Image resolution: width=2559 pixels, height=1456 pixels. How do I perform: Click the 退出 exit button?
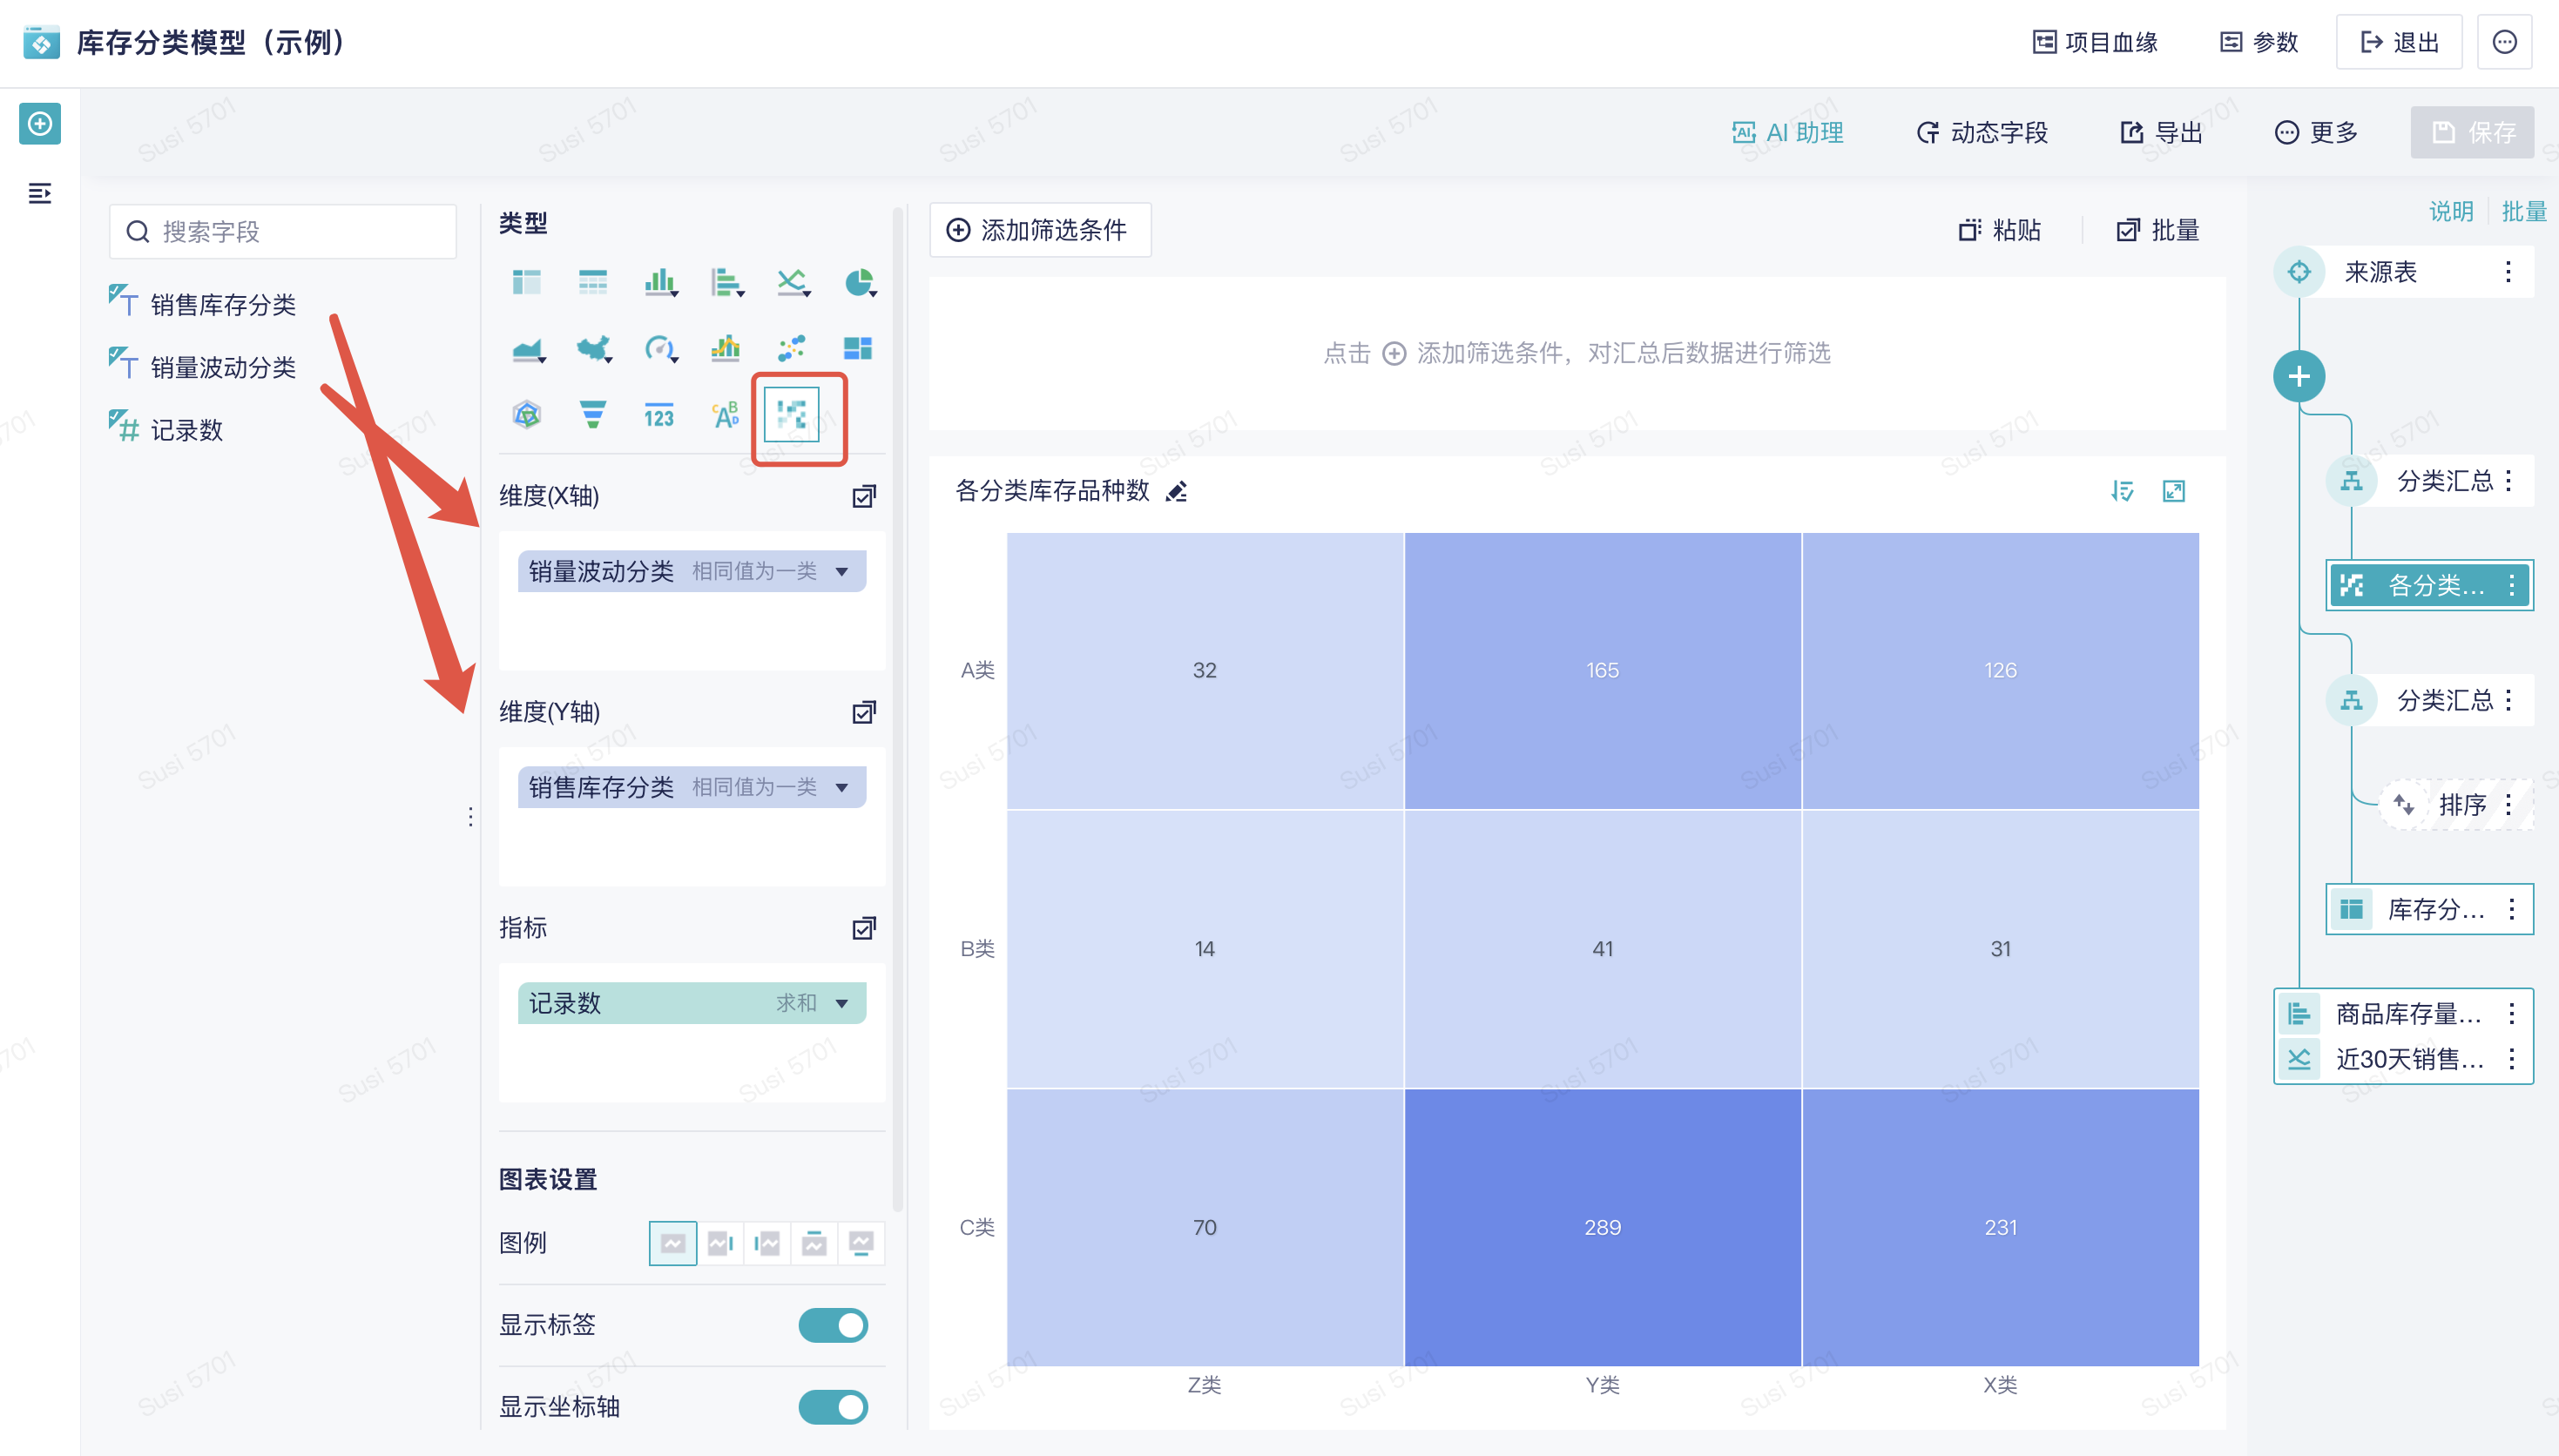tap(2399, 43)
